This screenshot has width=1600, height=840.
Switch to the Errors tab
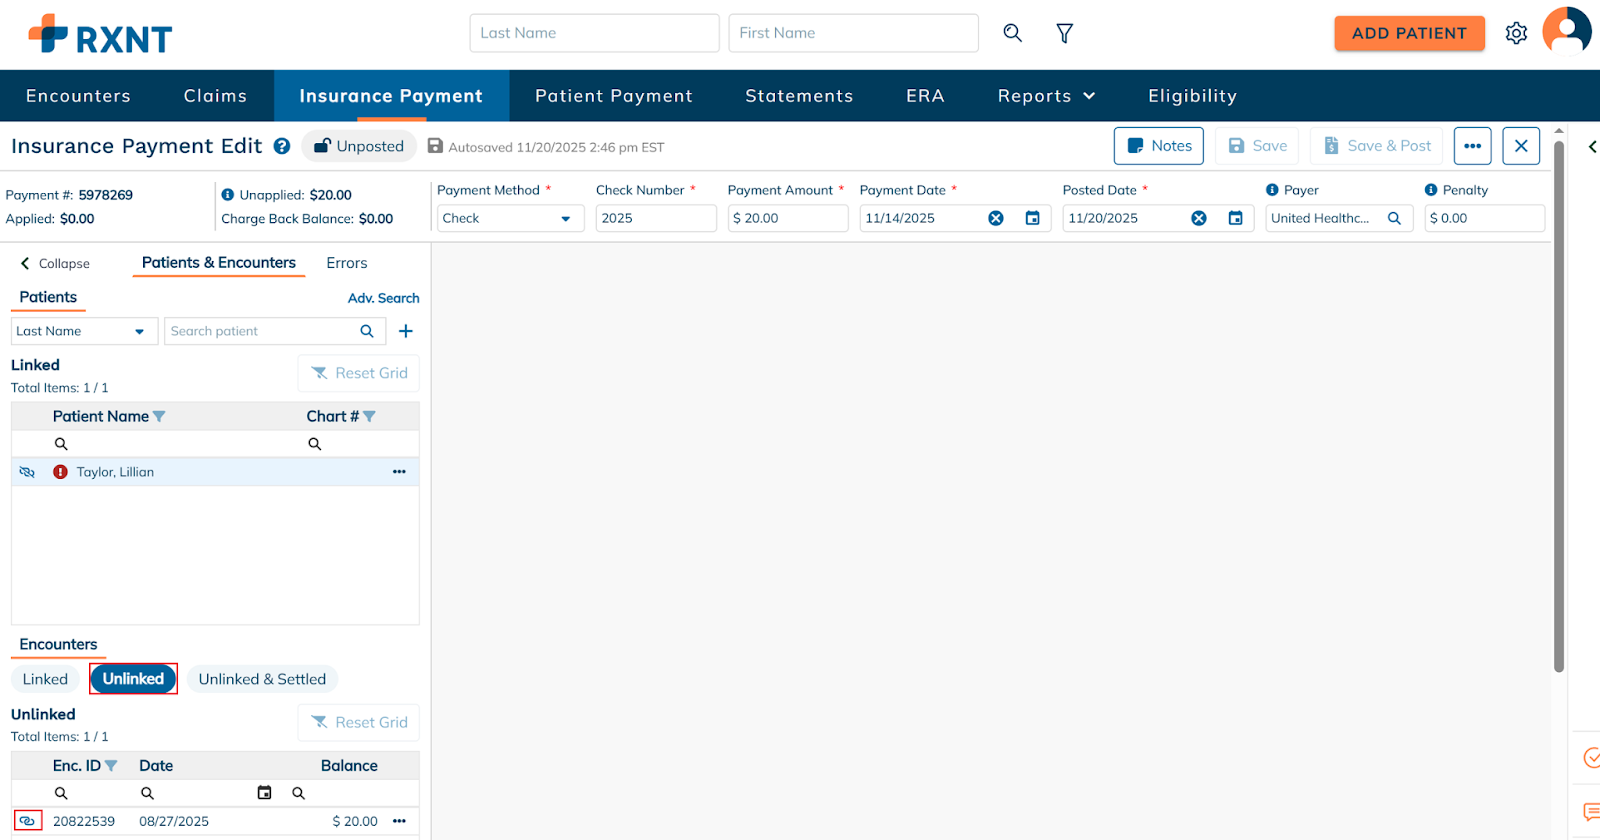tap(346, 263)
